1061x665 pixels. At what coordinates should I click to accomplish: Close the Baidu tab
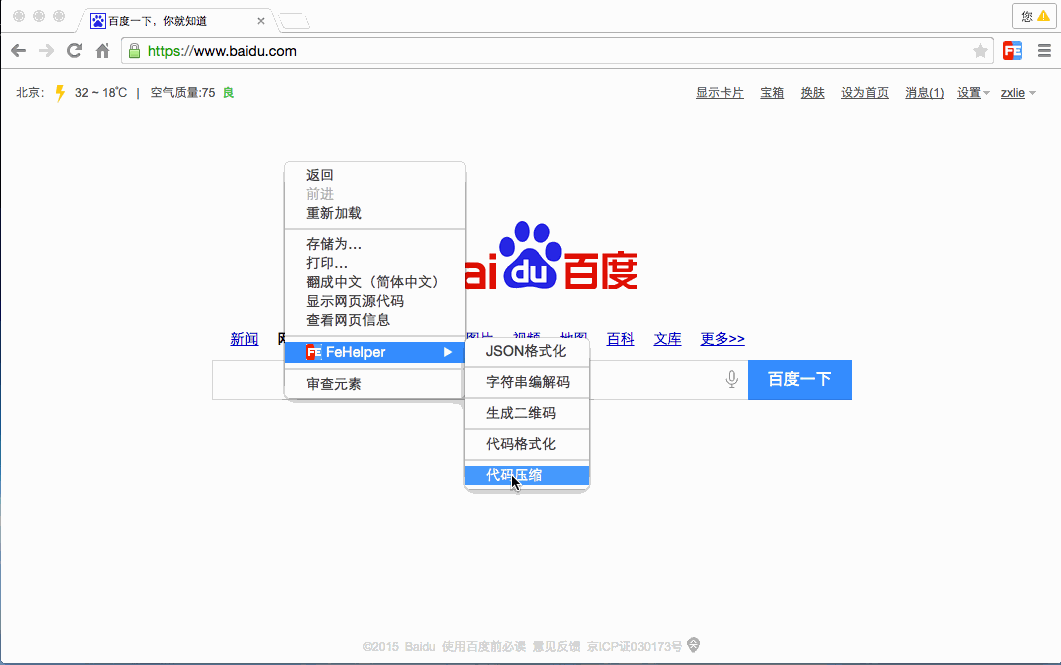[x=261, y=21]
